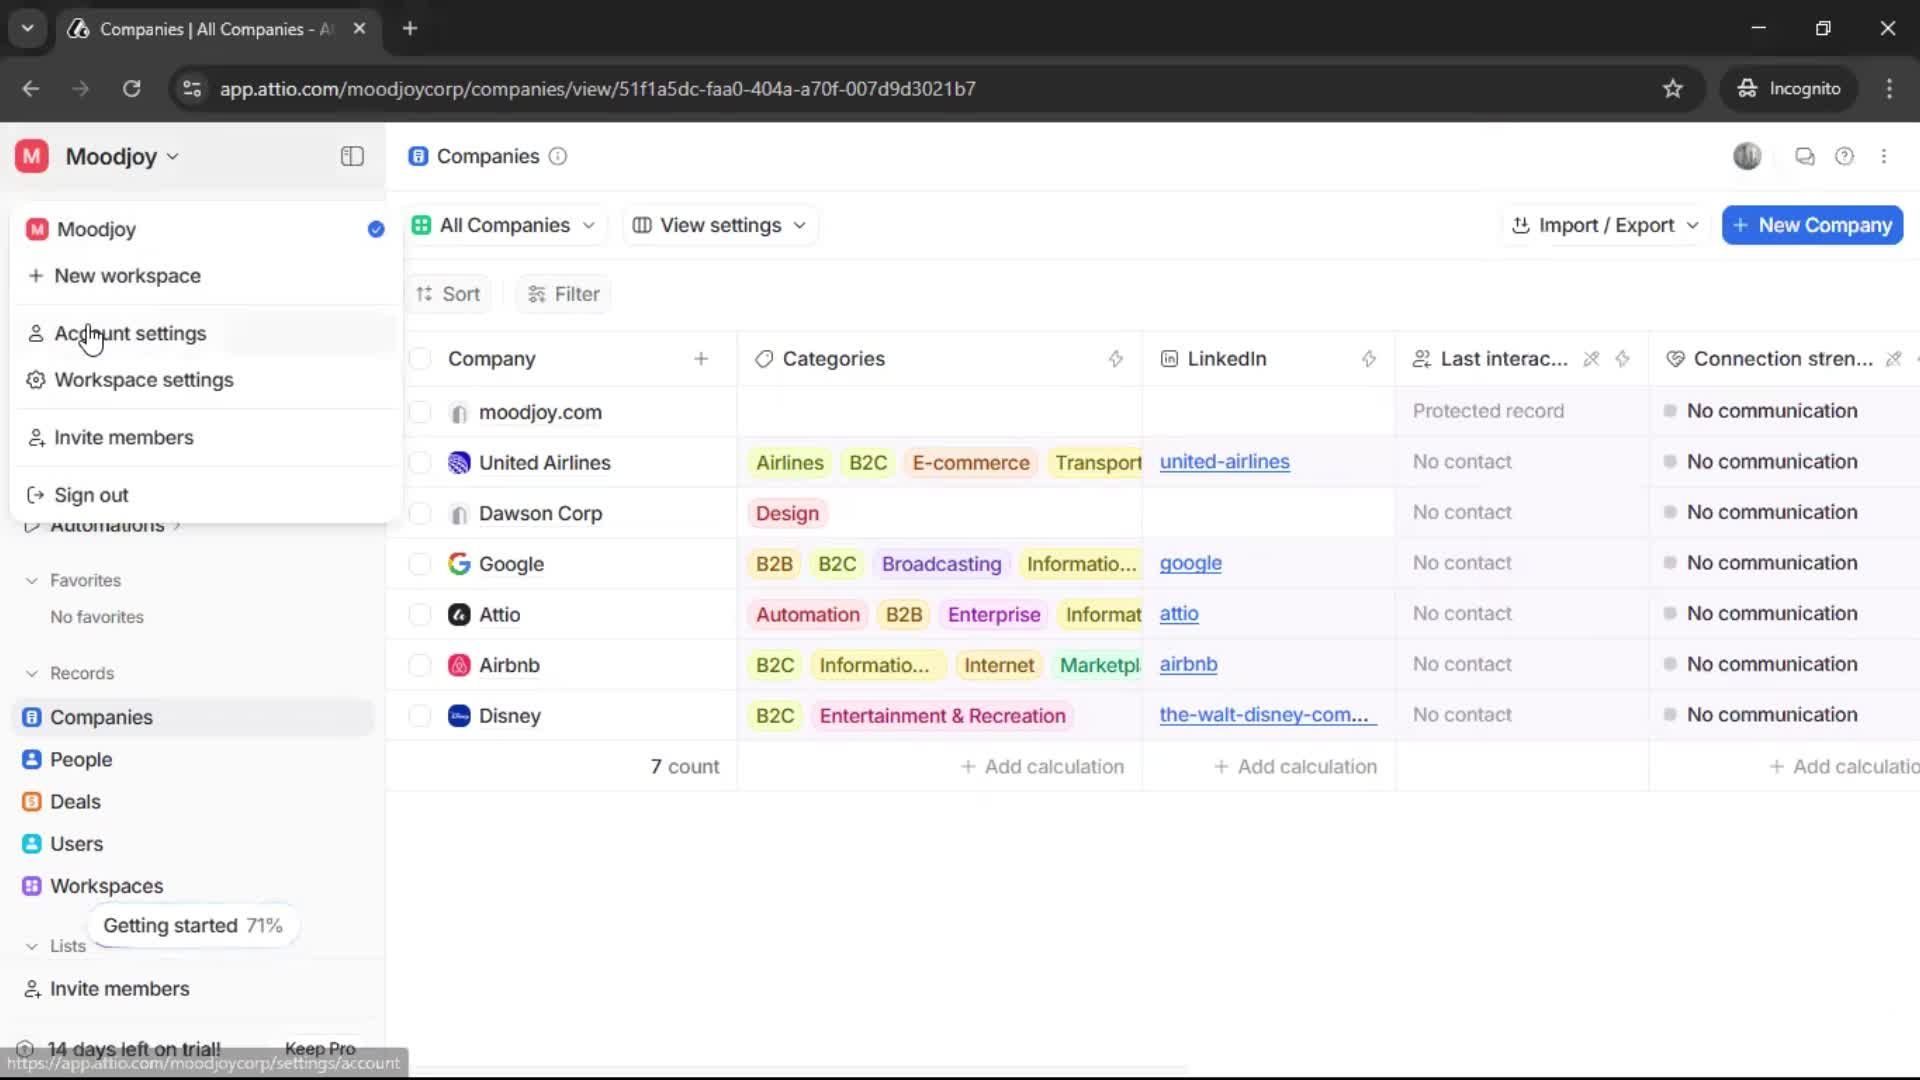
Task: Open the united-airlines LinkedIn link
Action: click(x=1224, y=462)
